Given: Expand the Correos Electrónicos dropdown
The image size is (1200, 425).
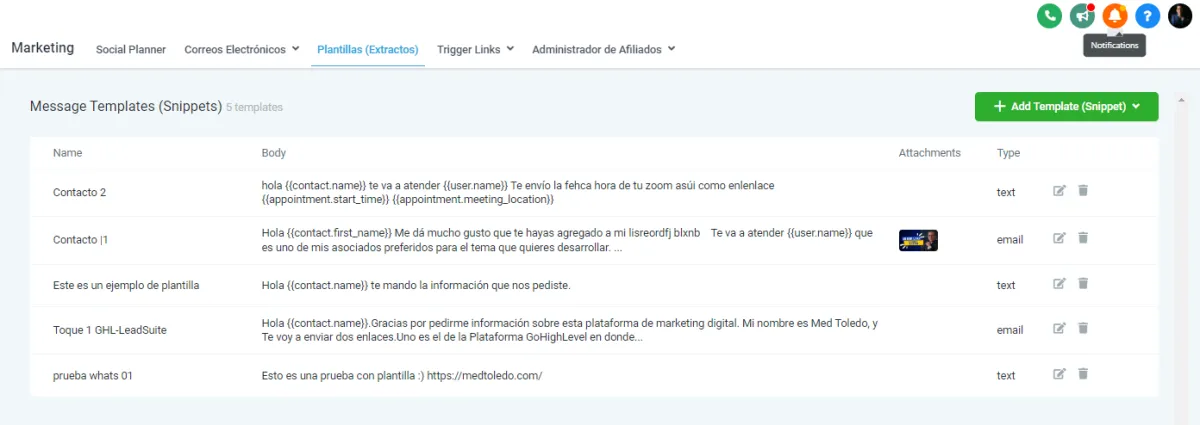Looking at the screenshot, I should pos(242,49).
